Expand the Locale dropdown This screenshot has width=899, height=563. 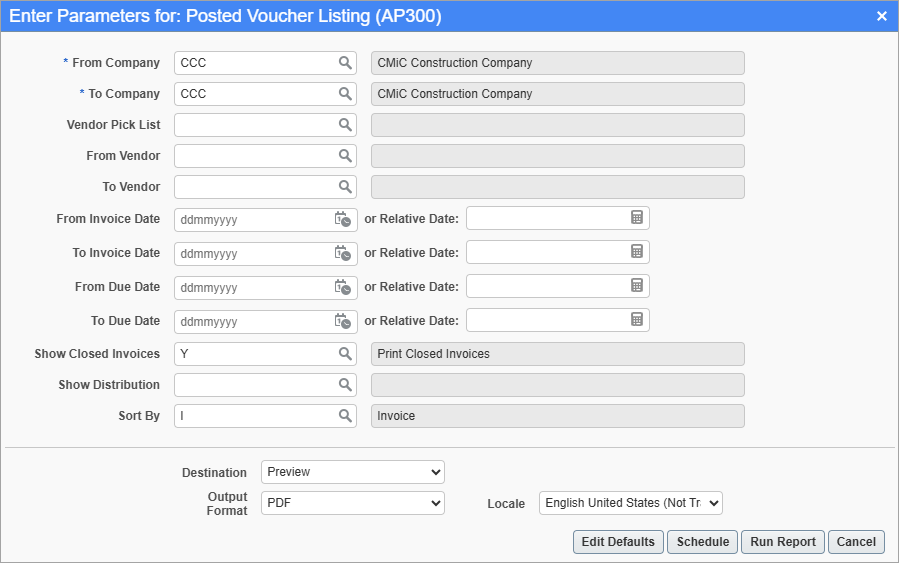631,503
